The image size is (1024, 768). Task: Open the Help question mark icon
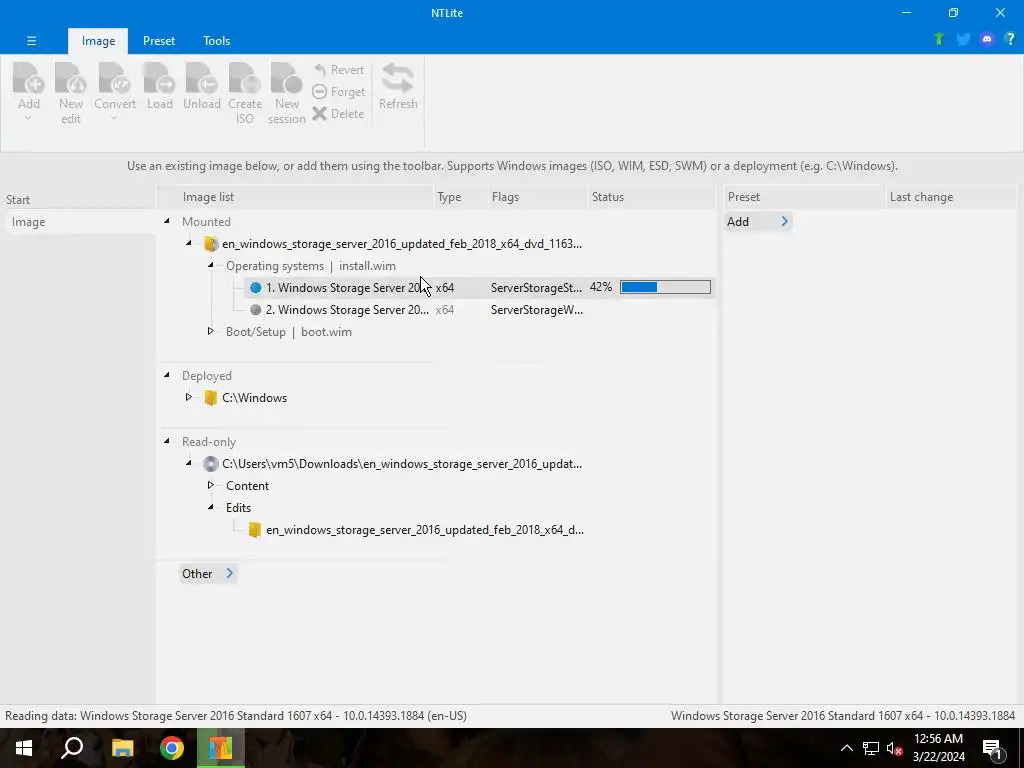1010,39
